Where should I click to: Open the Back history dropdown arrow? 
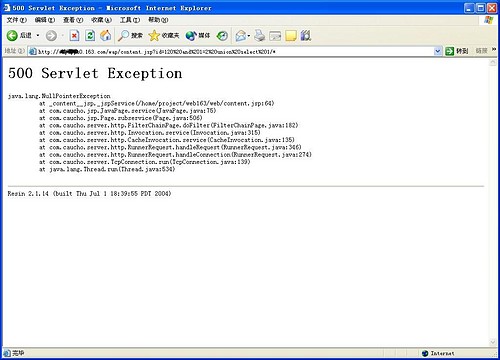pyautogui.click(x=38, y=35)
